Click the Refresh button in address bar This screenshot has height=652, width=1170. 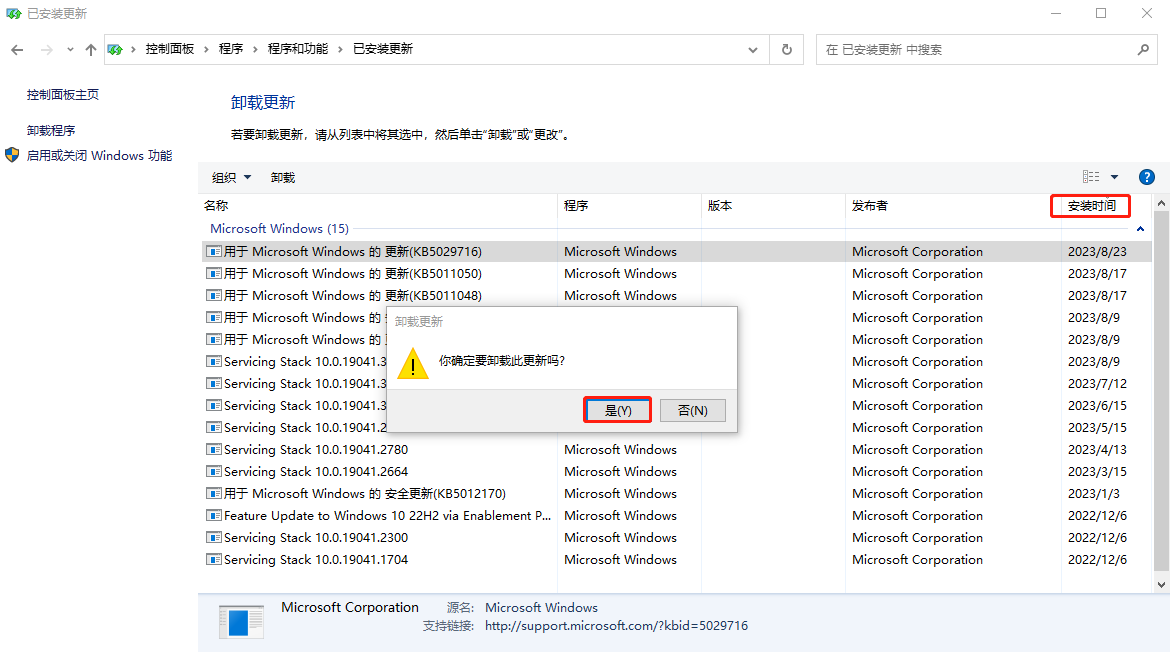click(x=787, y=49)
